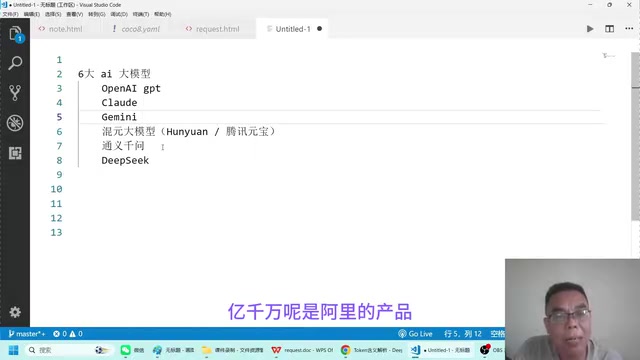Start Go Live server
Image resolution: width=640 pixels, height=360 pixels.
pyautogui.click(x=416, y=334)
